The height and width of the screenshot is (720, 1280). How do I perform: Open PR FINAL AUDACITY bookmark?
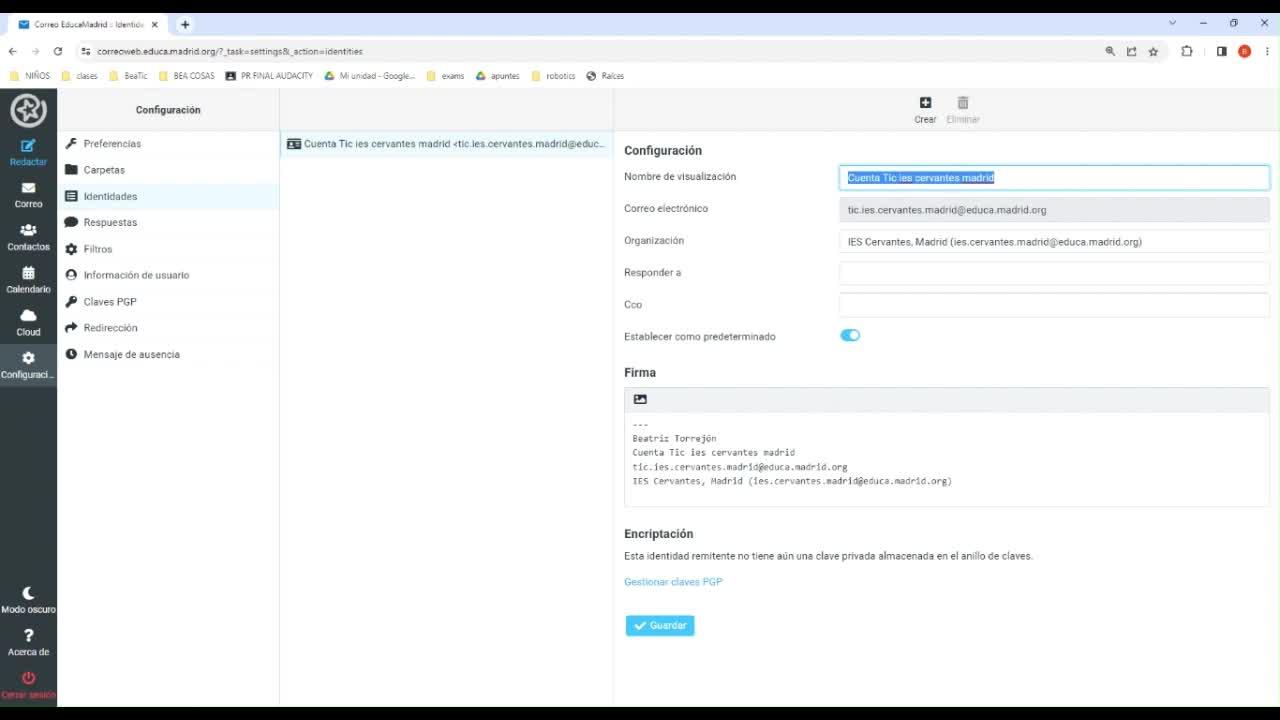point(269,76)
